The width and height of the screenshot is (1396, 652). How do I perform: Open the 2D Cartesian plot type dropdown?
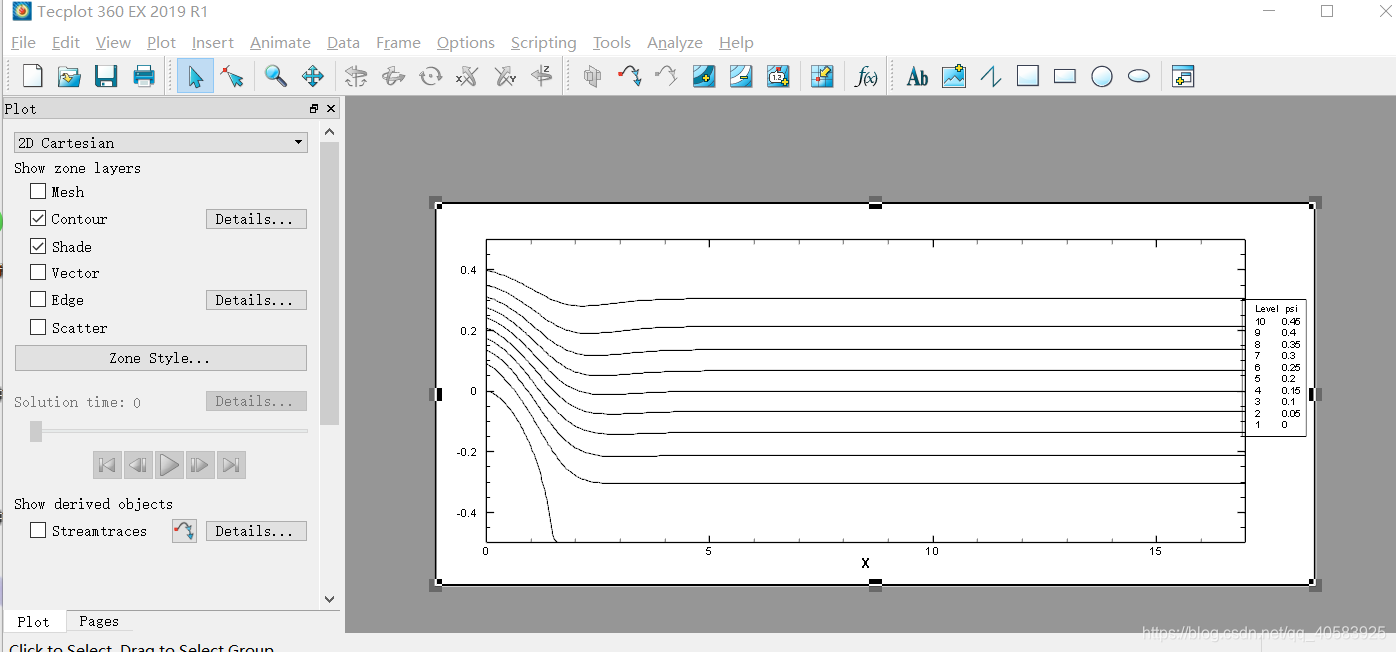(161, 143)
